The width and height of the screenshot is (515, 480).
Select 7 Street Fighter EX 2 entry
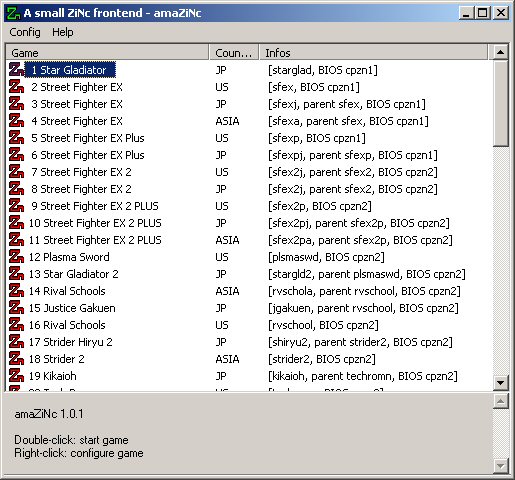pos(81,172)
